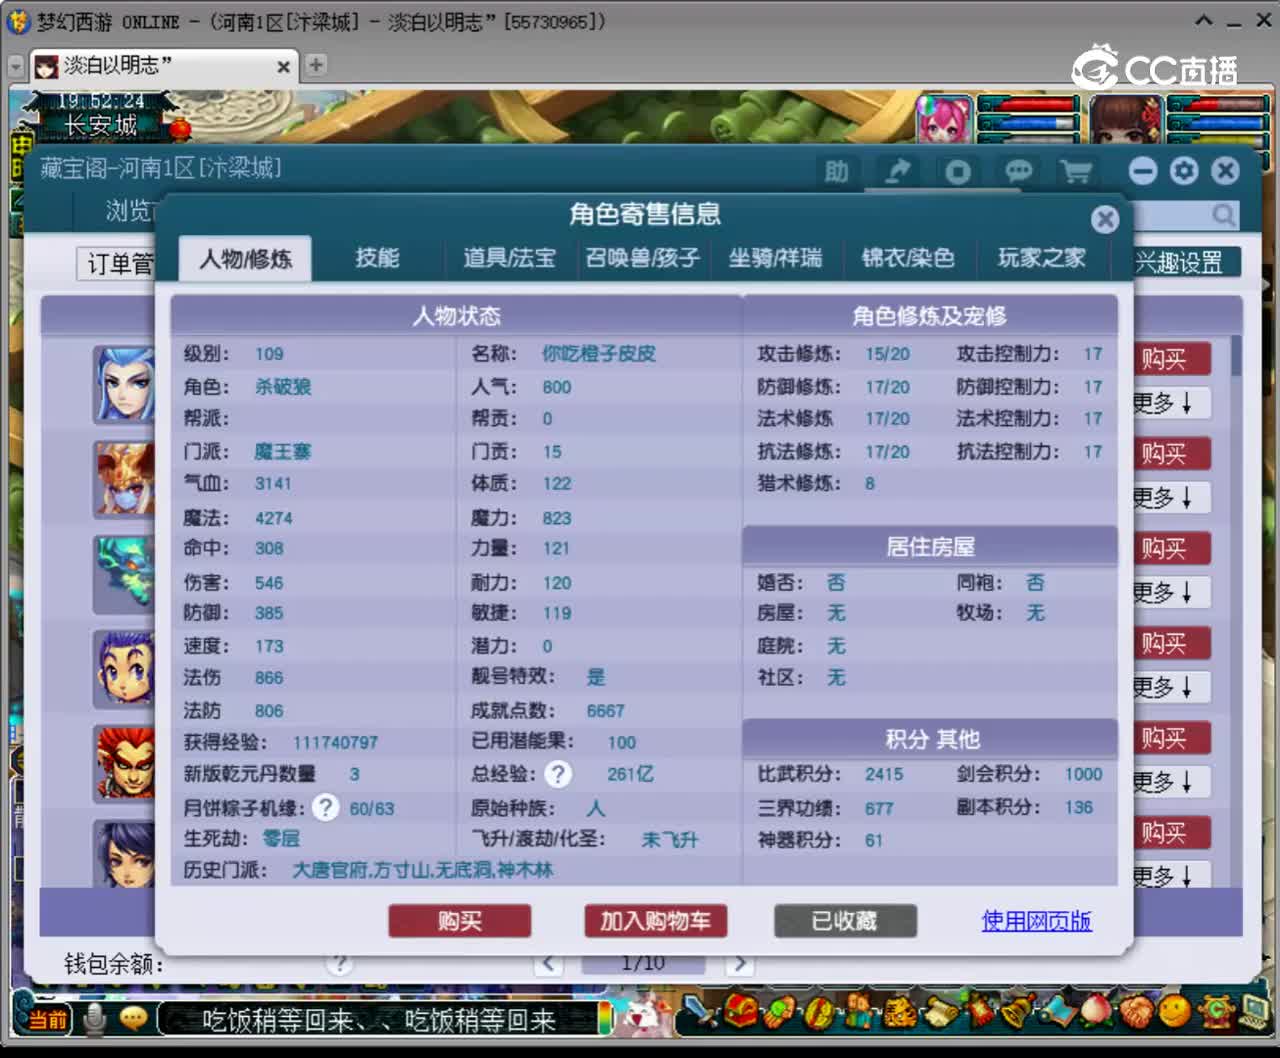Click the character name 你吃橙子皮皮
Image resolution: width=1280 pixels, height=1058 pixels.
coord(598,354)
